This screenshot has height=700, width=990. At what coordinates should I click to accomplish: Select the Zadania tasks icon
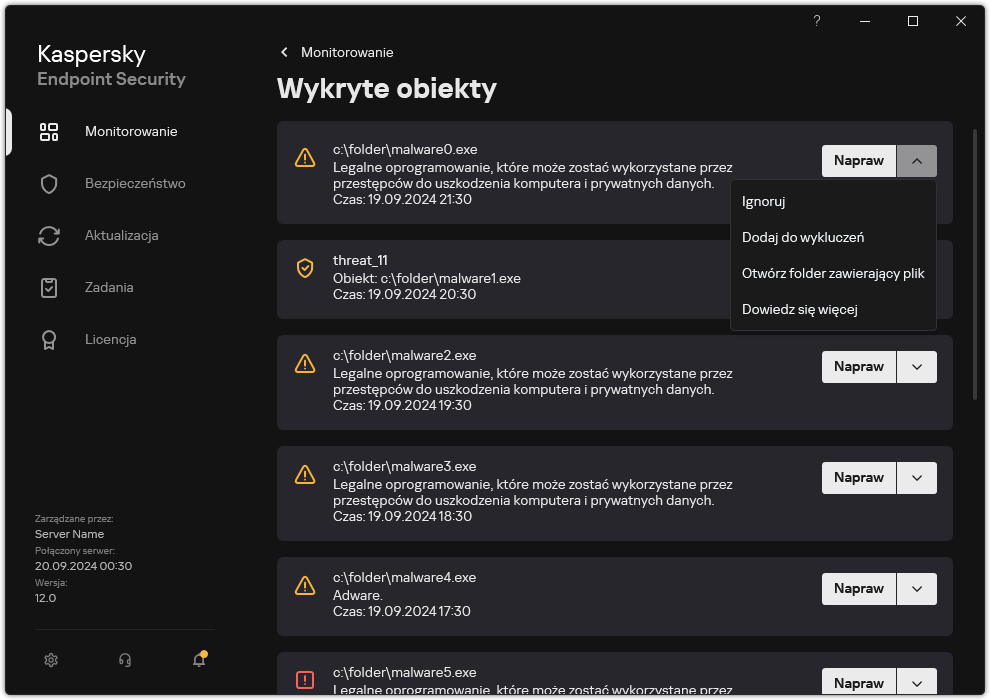(x=49, y=287)
